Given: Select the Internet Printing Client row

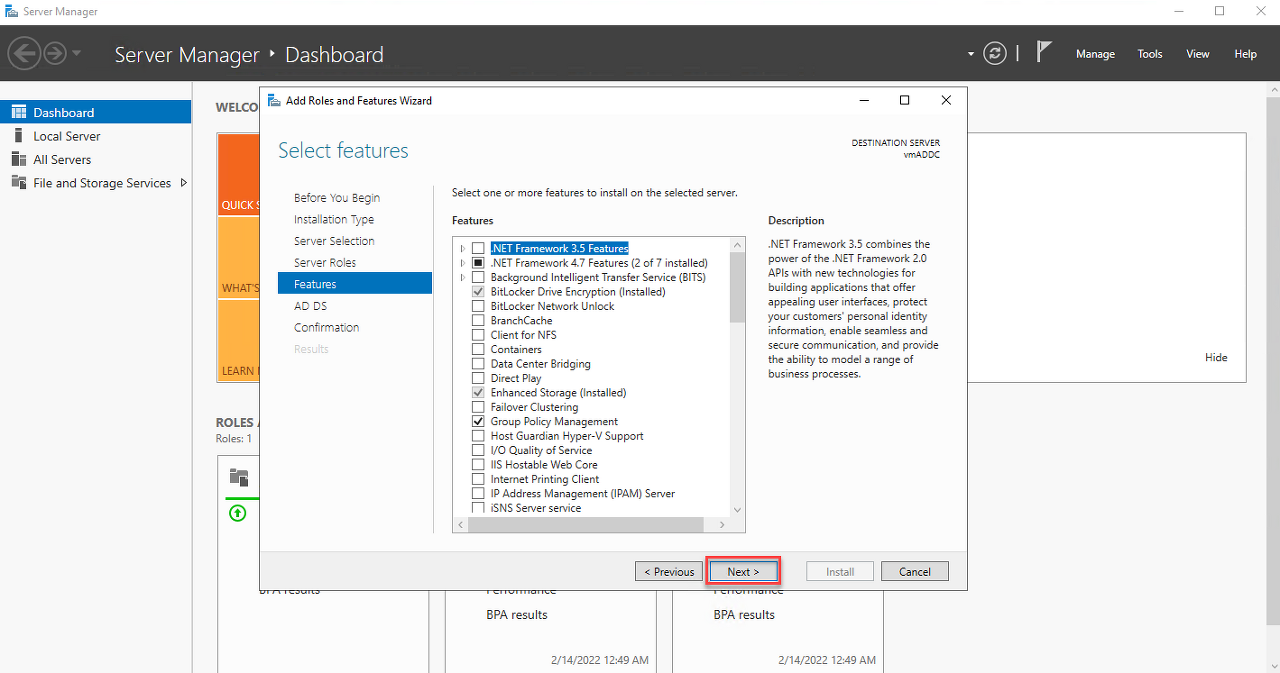Looking at the screenshot, I should click(545, 479).
